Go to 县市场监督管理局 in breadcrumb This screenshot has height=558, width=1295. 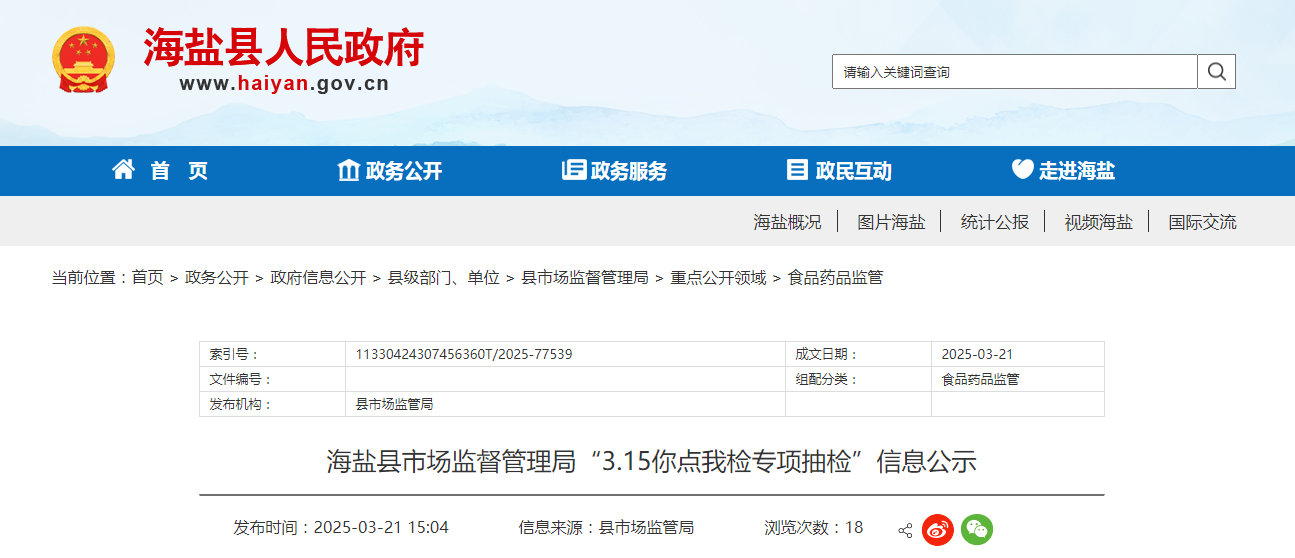[585, 278]
